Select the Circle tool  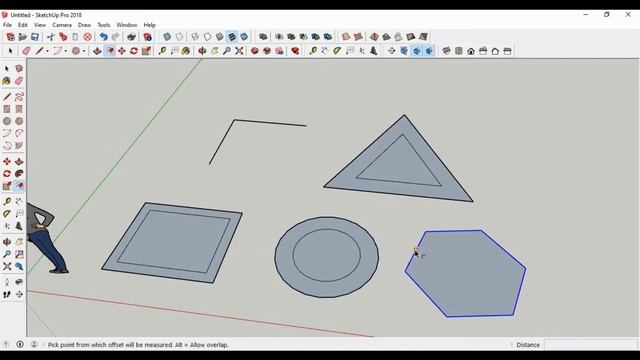point(7,121)
